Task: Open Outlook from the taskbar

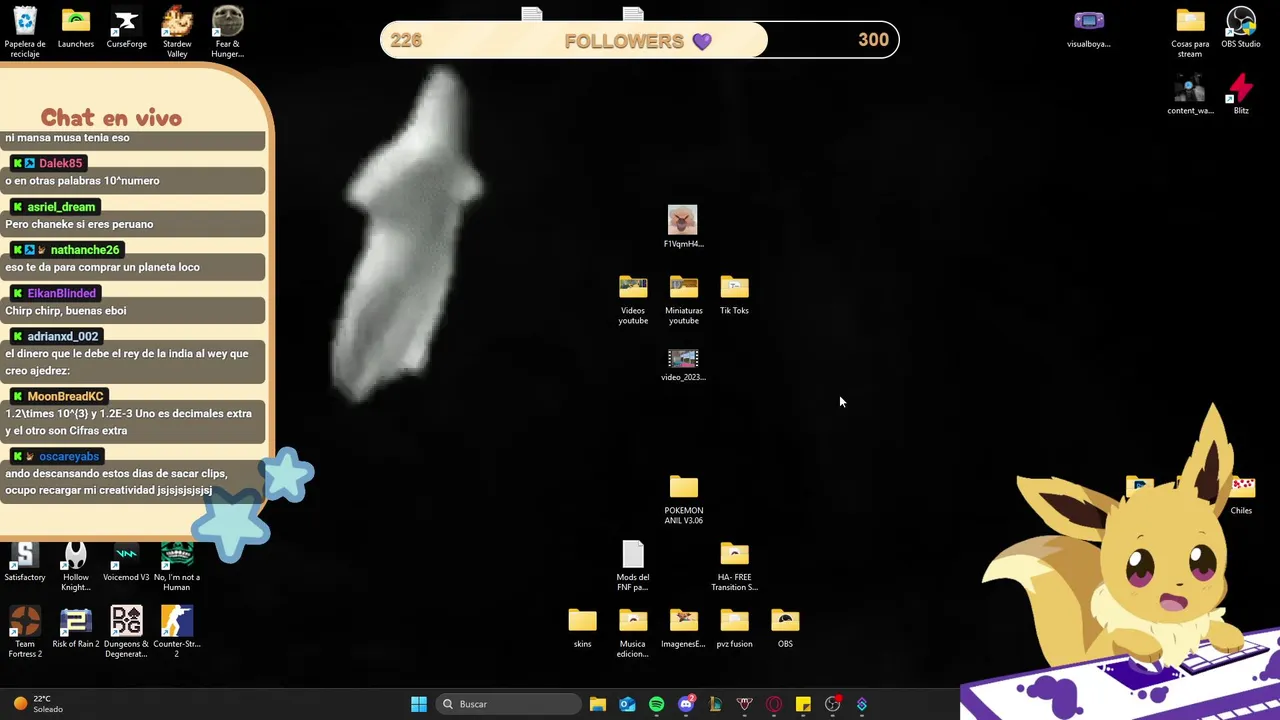Action: click(627, 704)
